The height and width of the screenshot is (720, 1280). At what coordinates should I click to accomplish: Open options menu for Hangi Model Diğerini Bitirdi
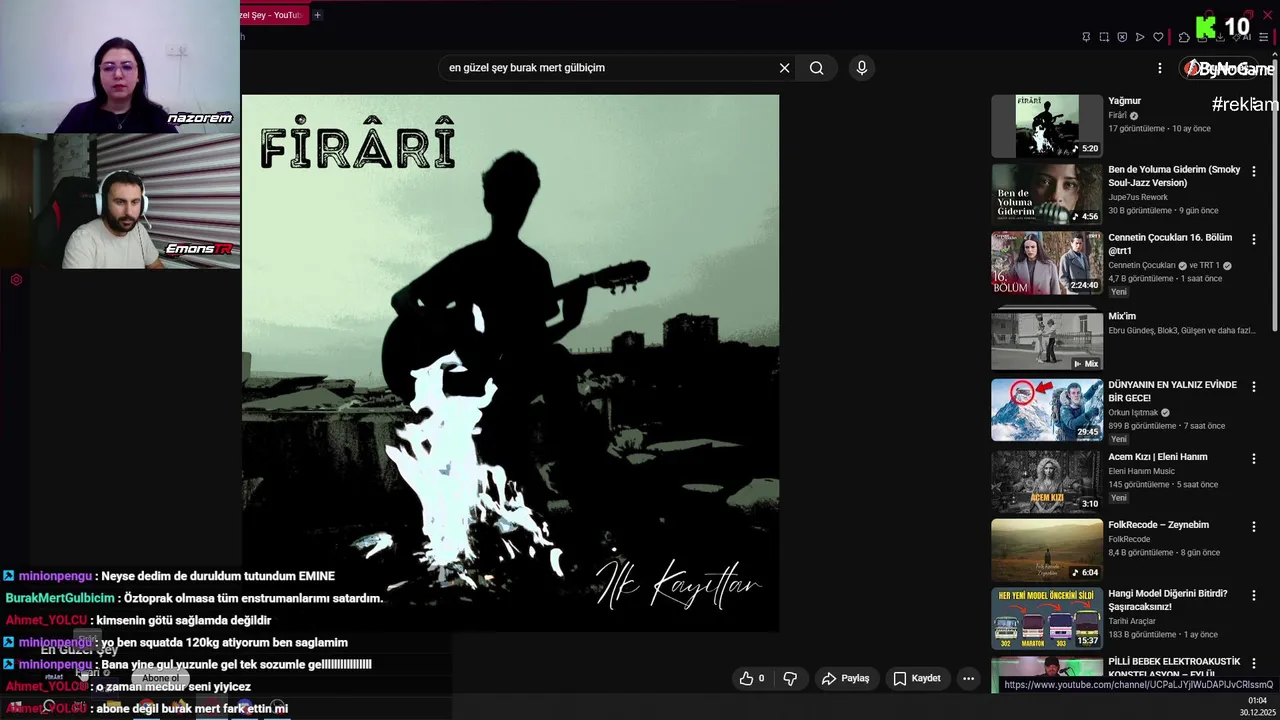(1253, 595)
